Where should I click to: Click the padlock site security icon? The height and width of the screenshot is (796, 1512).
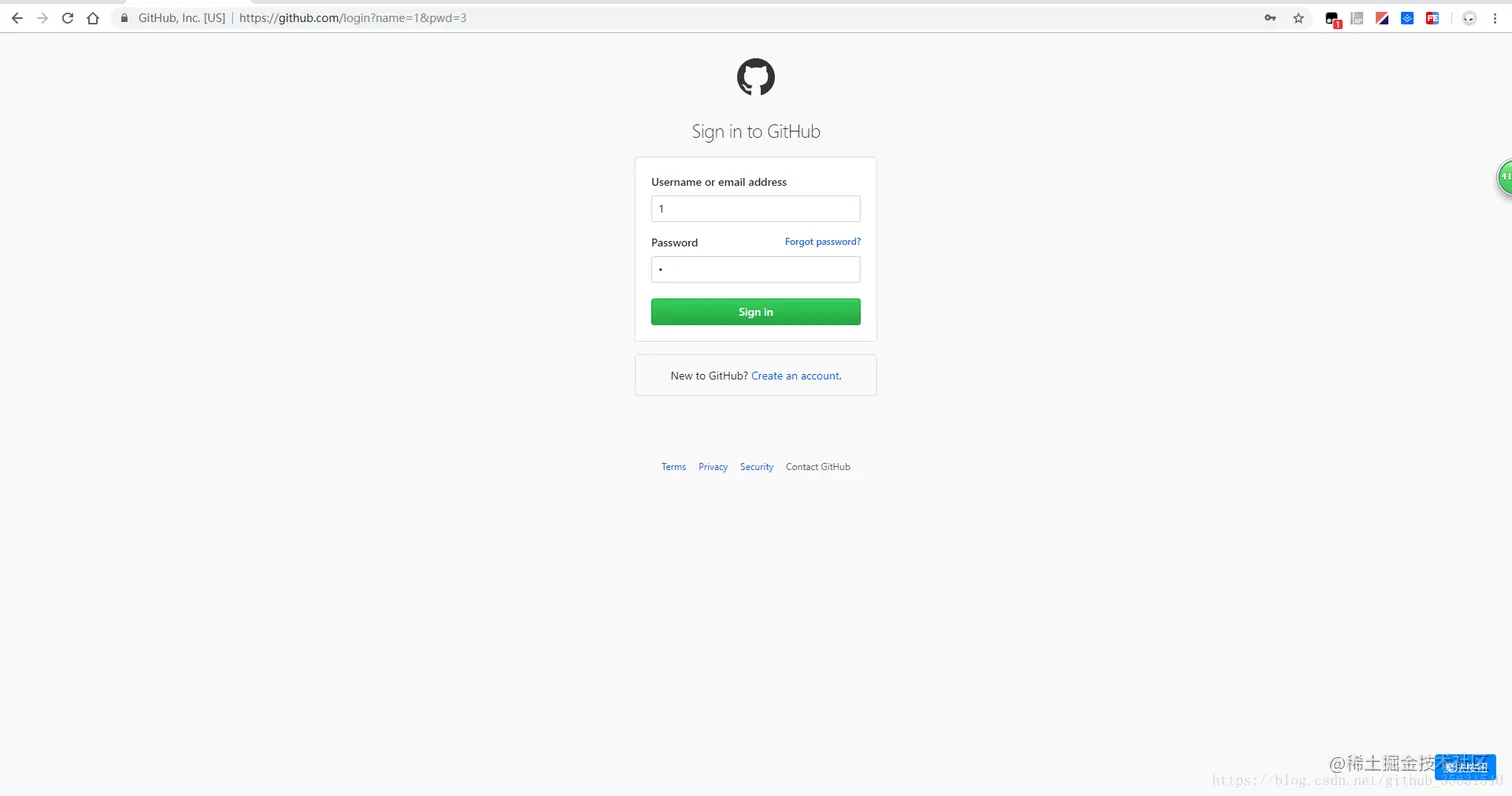[125, 18]
